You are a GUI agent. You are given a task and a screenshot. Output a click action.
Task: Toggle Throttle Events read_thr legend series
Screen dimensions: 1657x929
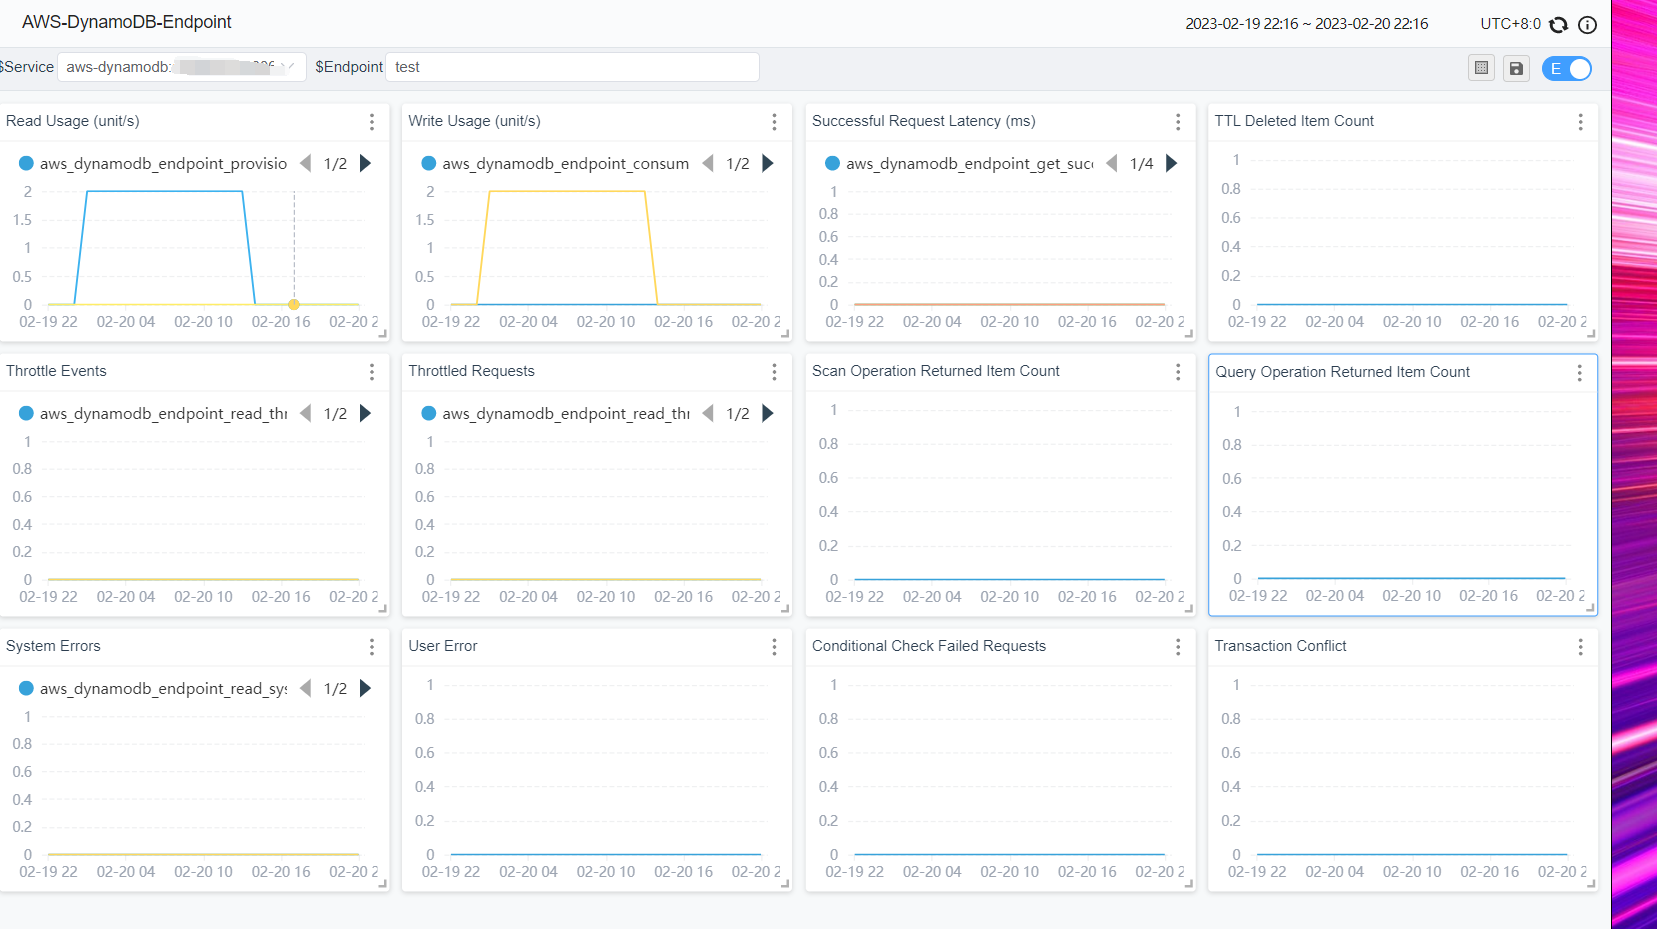[x=153, y=413]
